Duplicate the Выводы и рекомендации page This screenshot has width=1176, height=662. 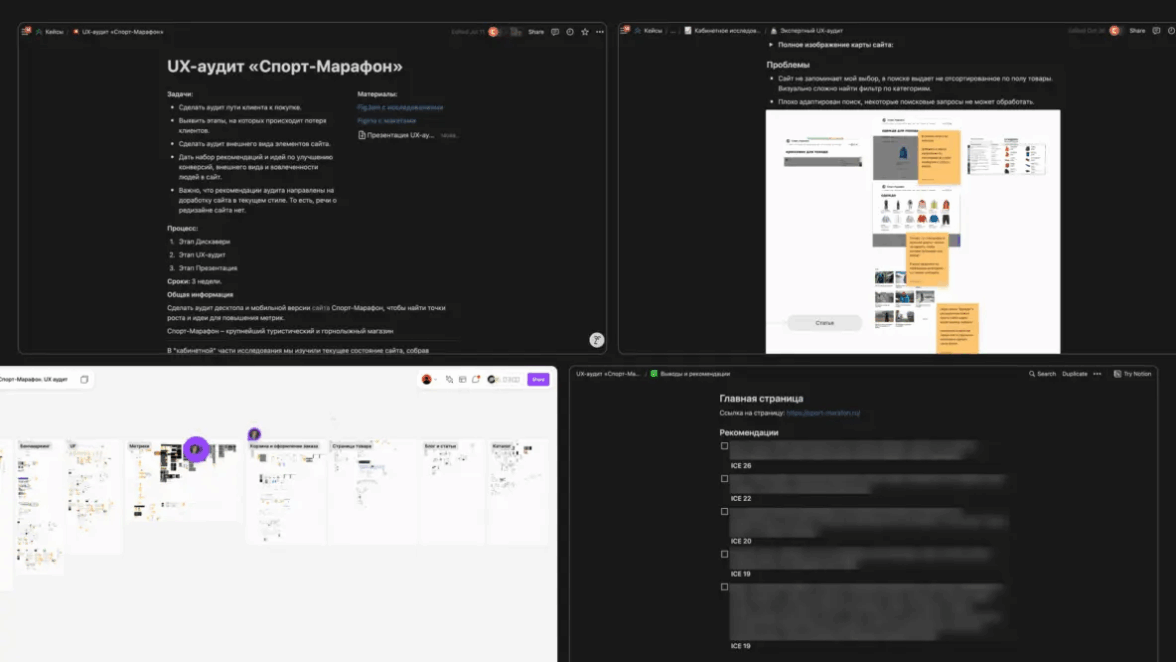point(1074,373)
